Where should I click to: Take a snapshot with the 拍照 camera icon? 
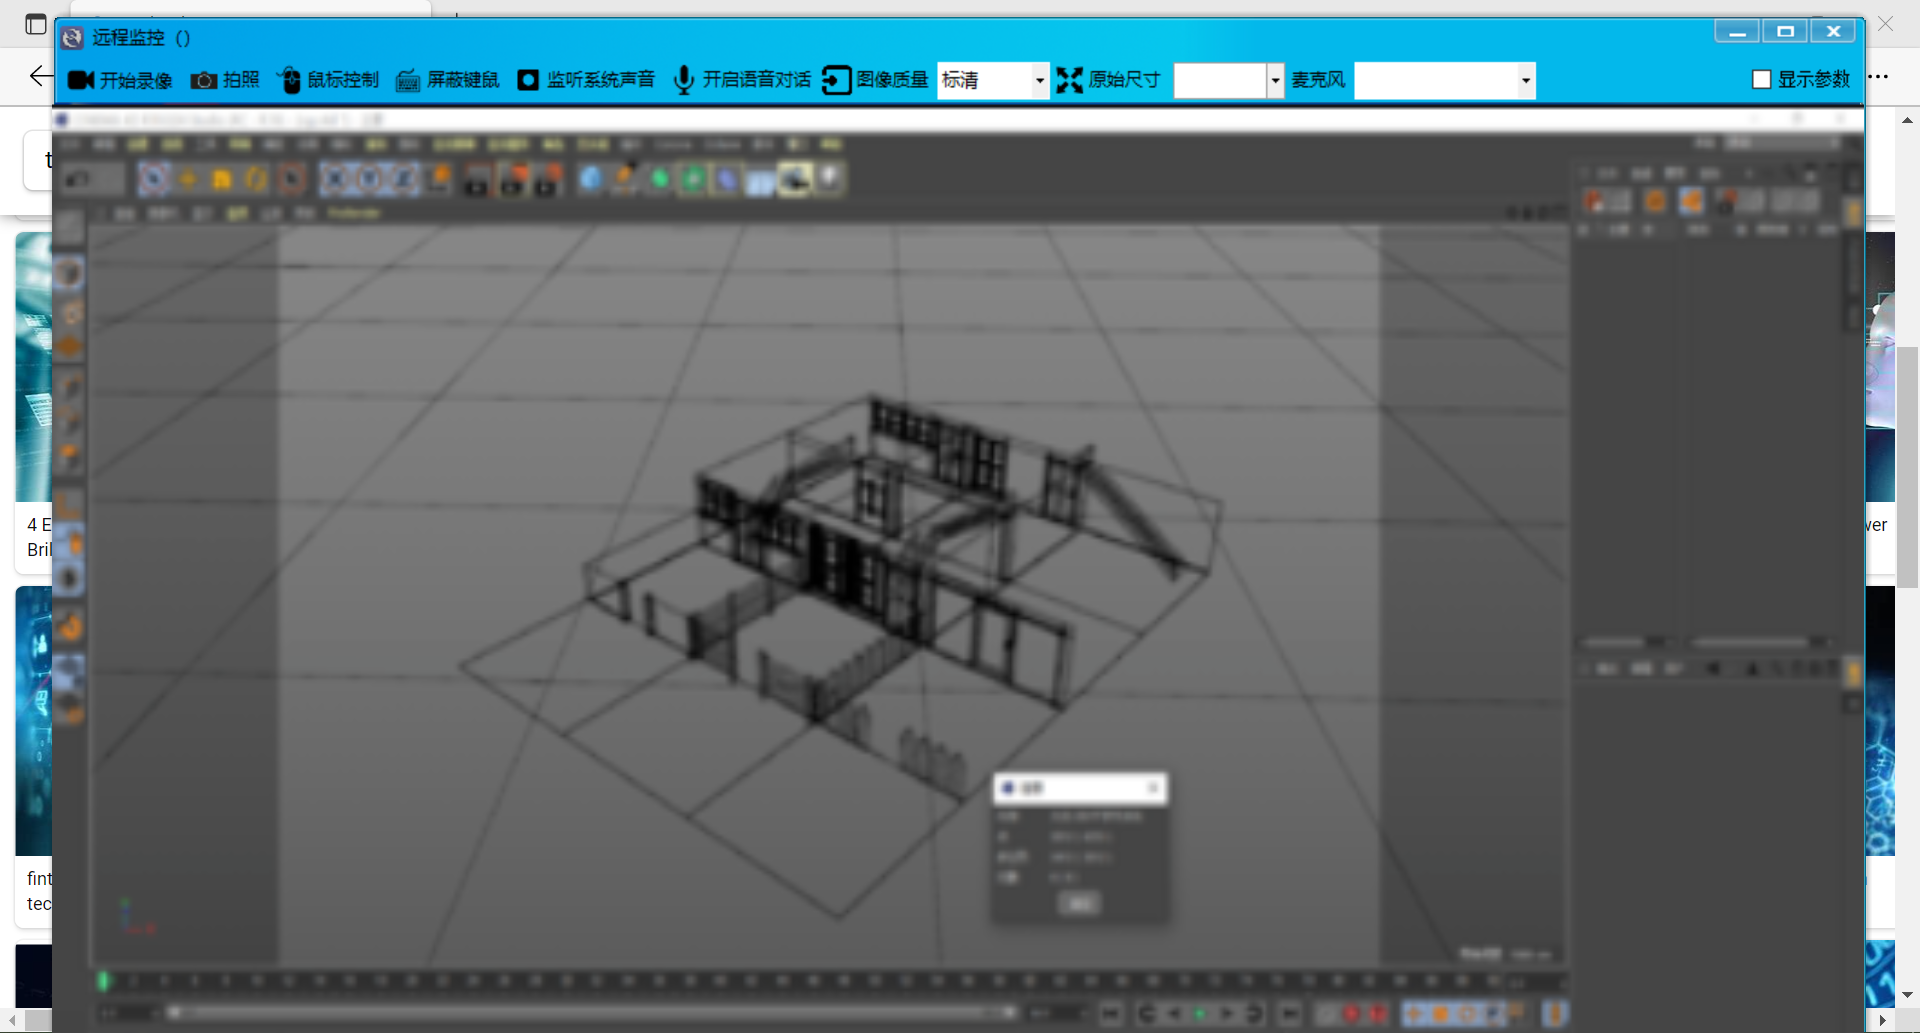(204, 80)
